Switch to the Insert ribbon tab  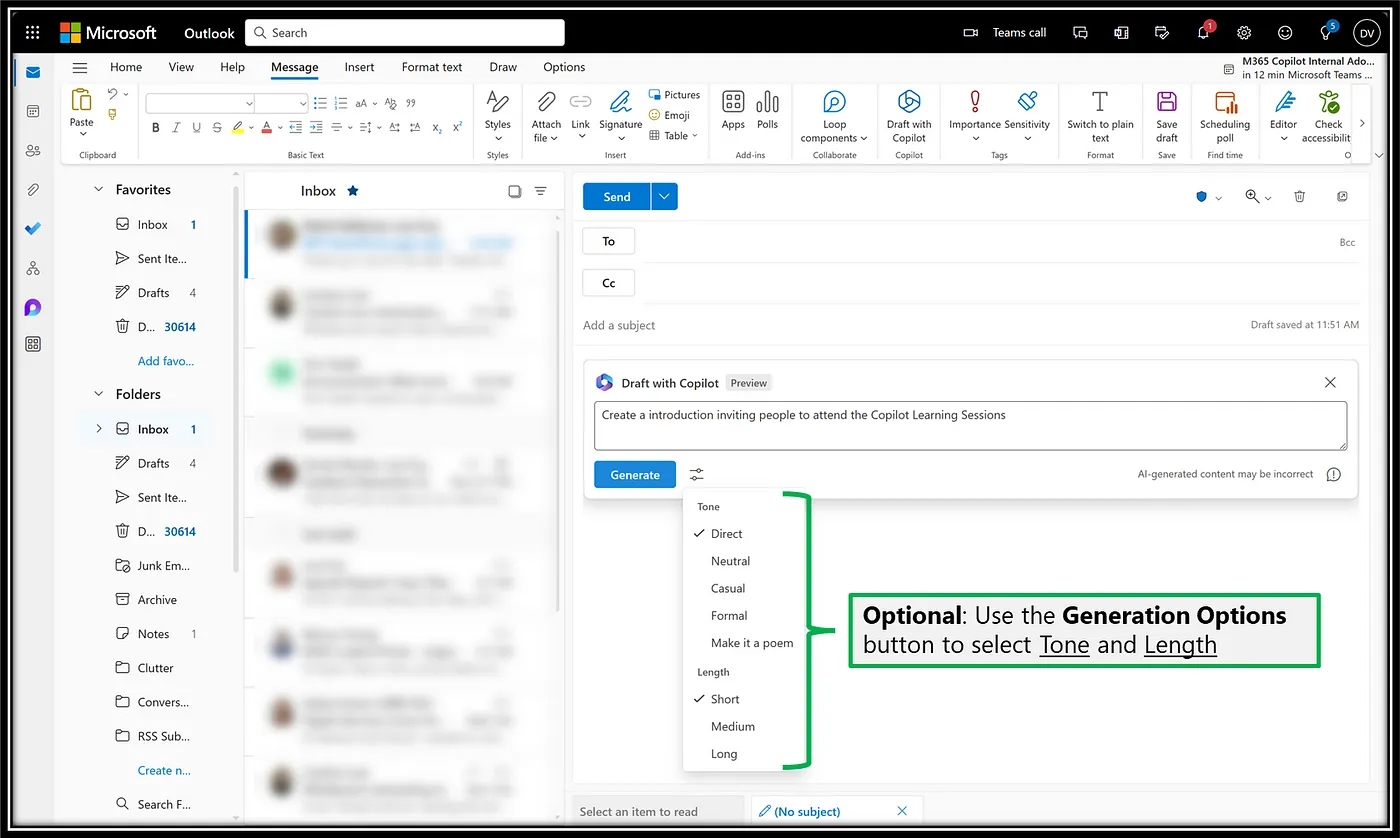pyautogui.click(x=359, y=67)
